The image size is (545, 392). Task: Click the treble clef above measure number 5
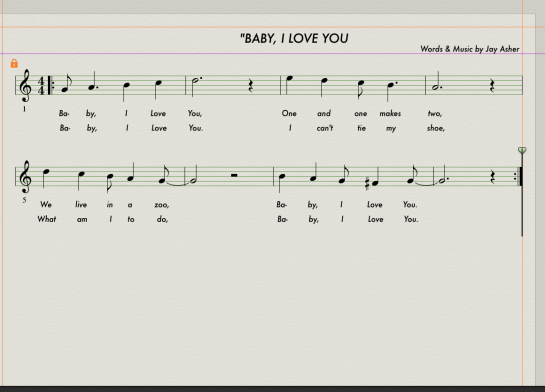[x=26, y=177]
